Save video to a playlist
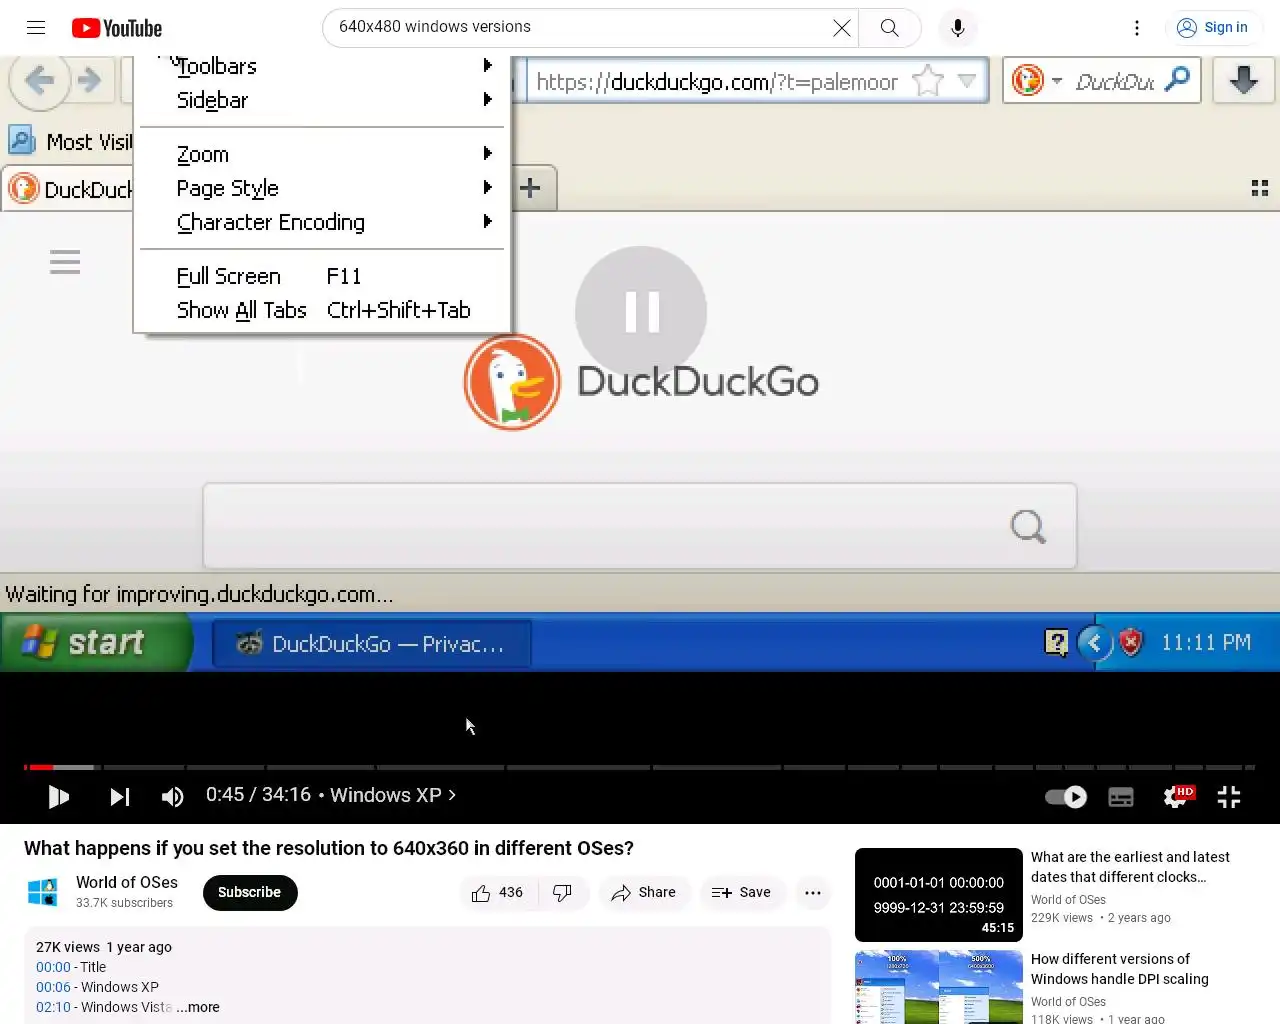Screen dimensions: 1280x1024 click(x=741, y=892)
